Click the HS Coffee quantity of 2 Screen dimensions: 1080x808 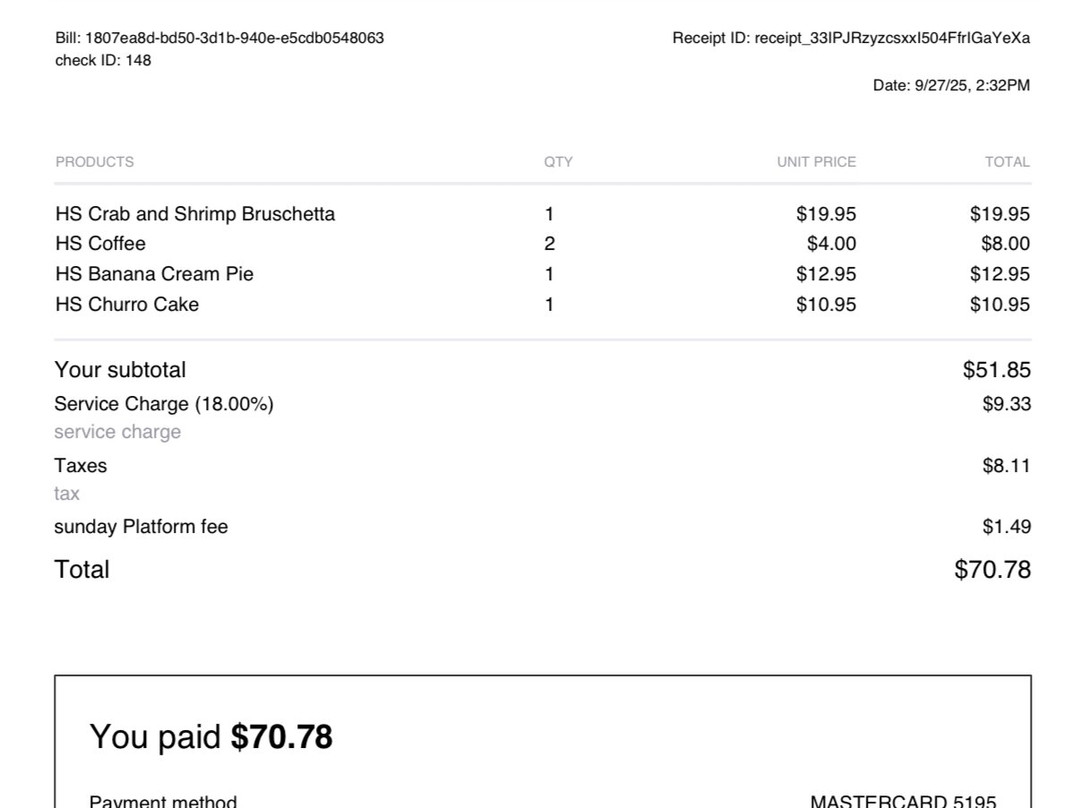(549, 244)
